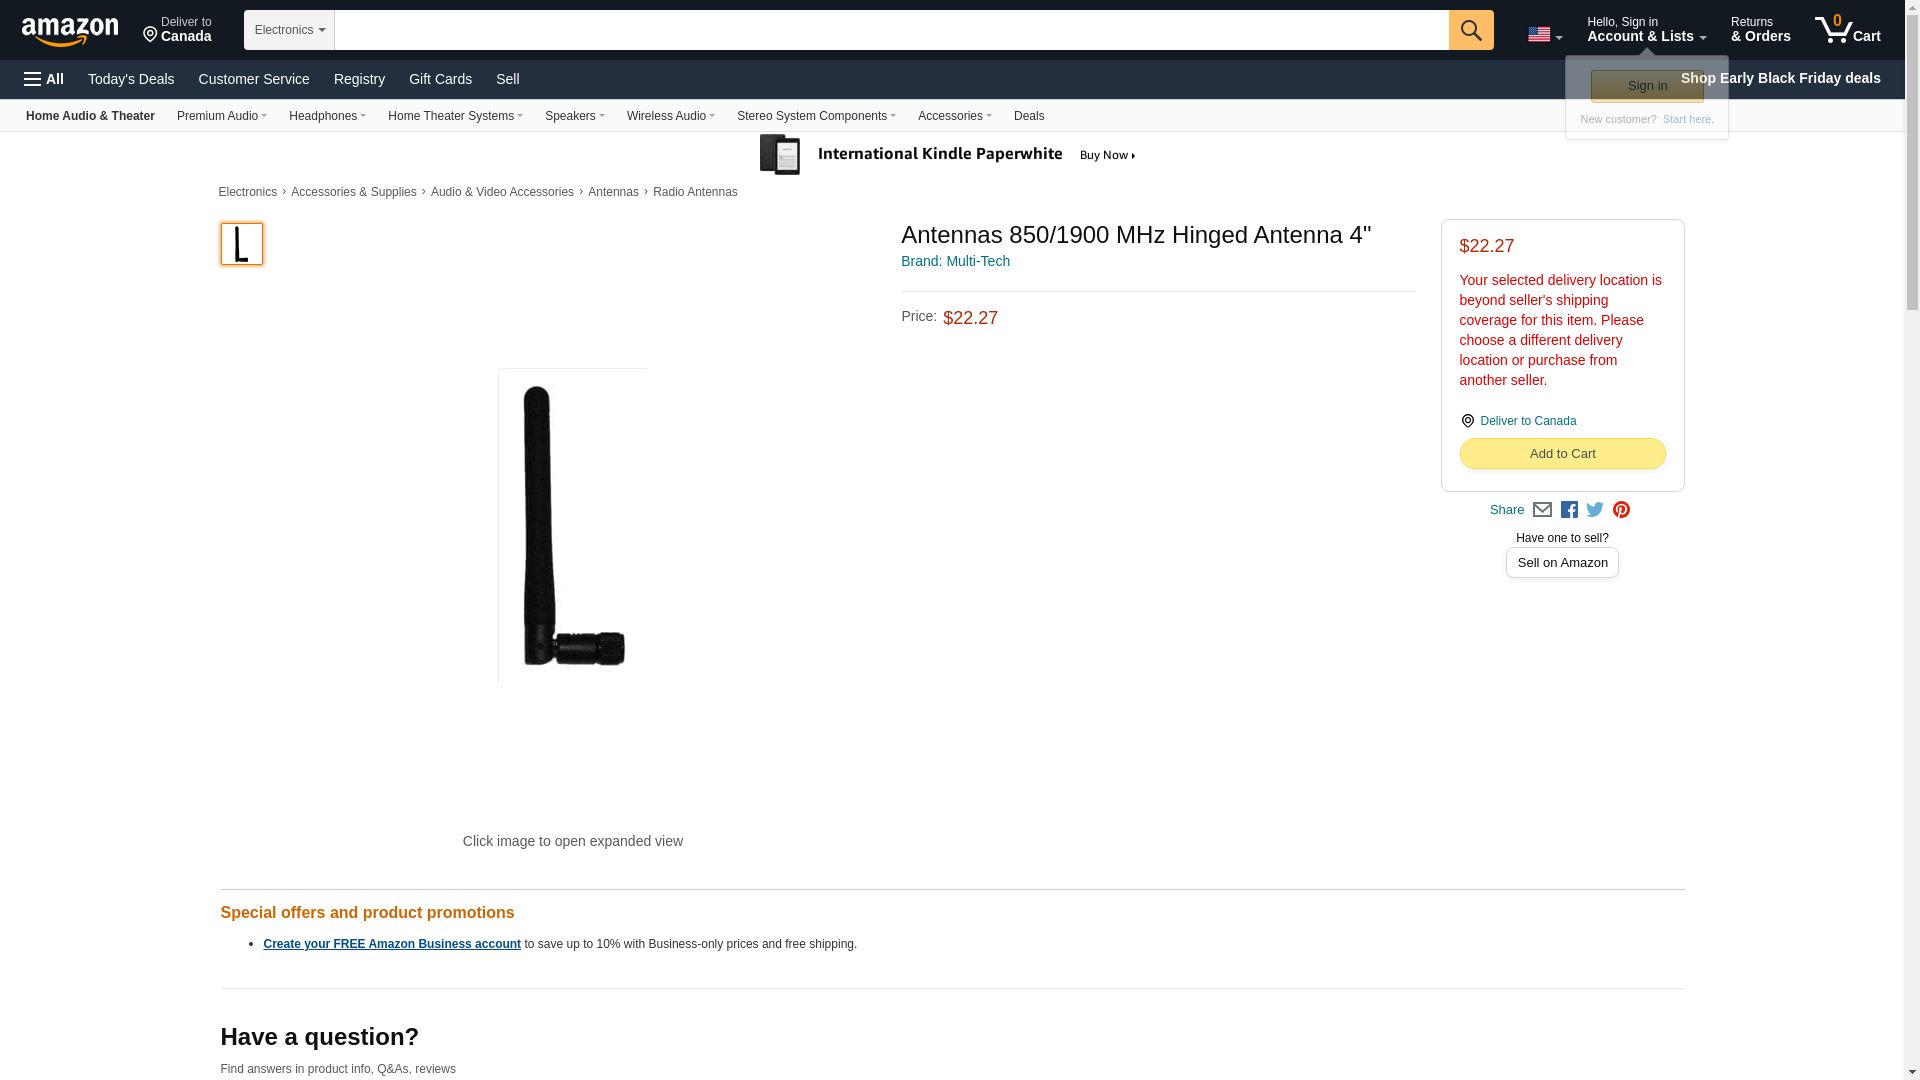
Task: Click into the search input field
Action: point(891,30)
